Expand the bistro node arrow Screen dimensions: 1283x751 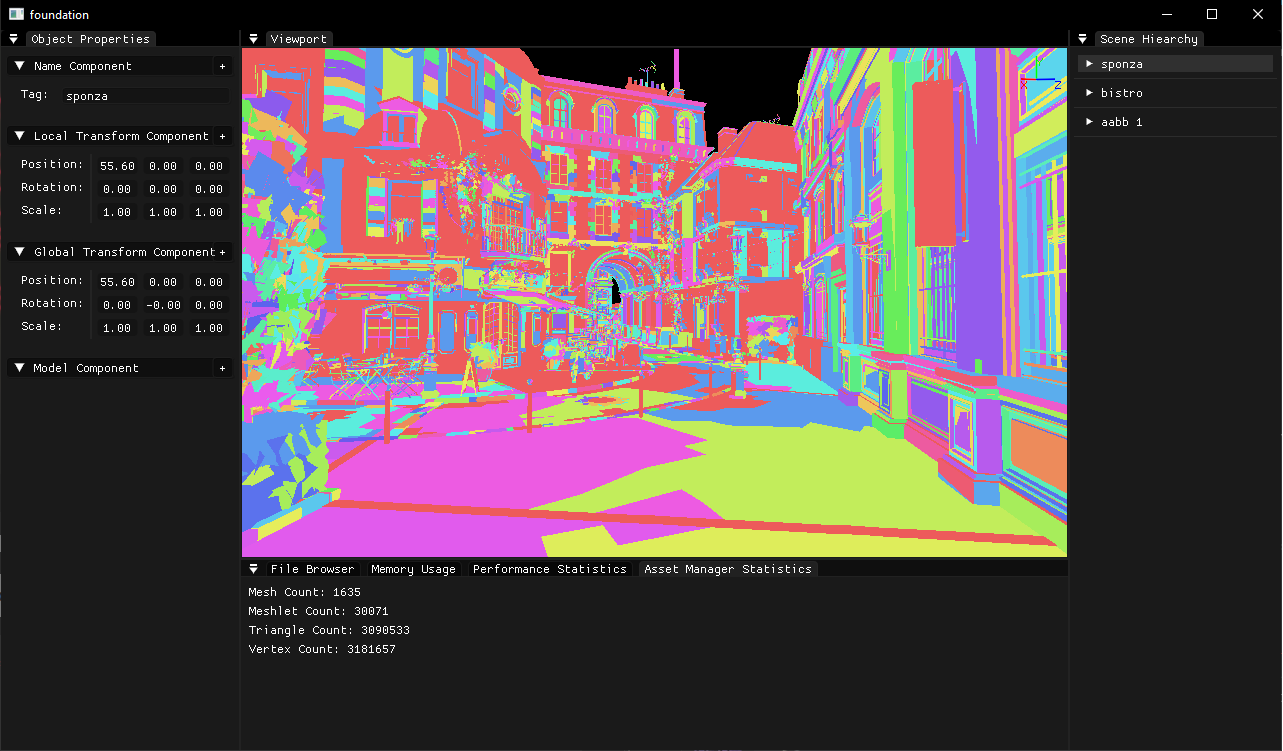tap(1090, 93)
